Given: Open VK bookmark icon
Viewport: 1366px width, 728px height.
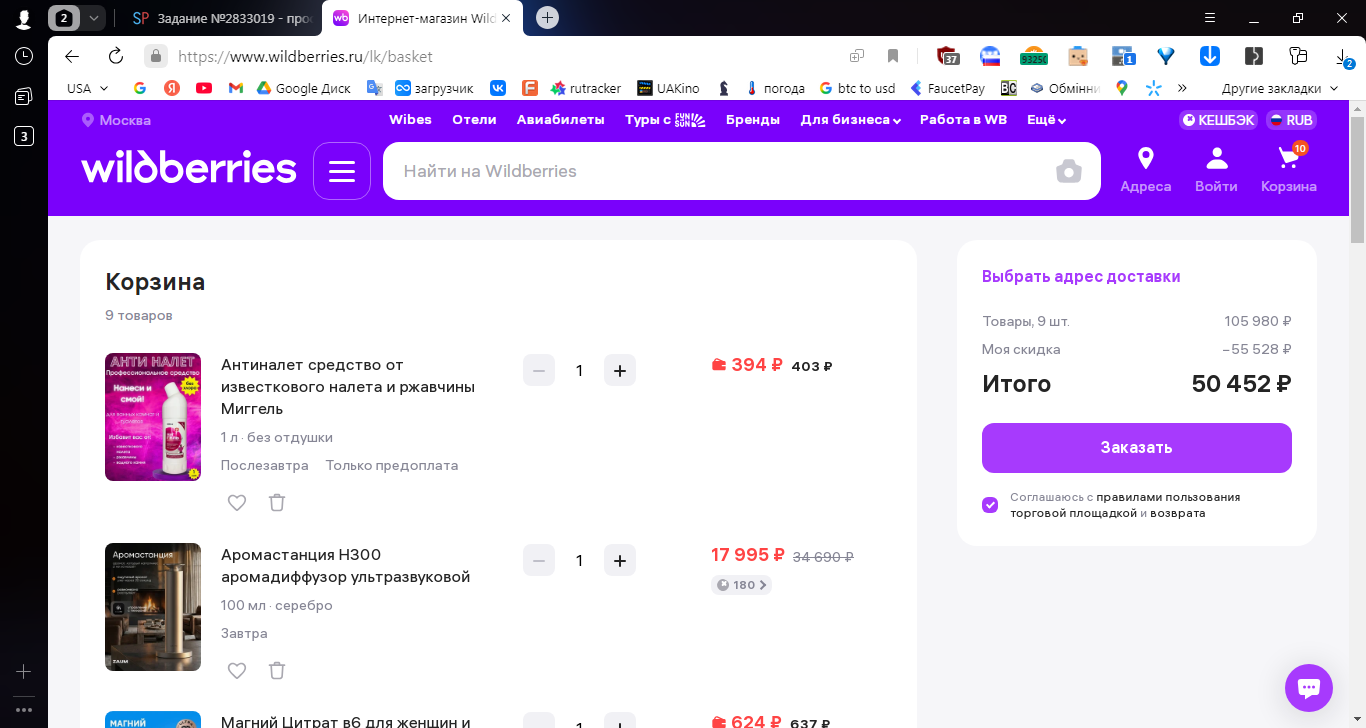Looking at the screenshot, I should (498, 88).
